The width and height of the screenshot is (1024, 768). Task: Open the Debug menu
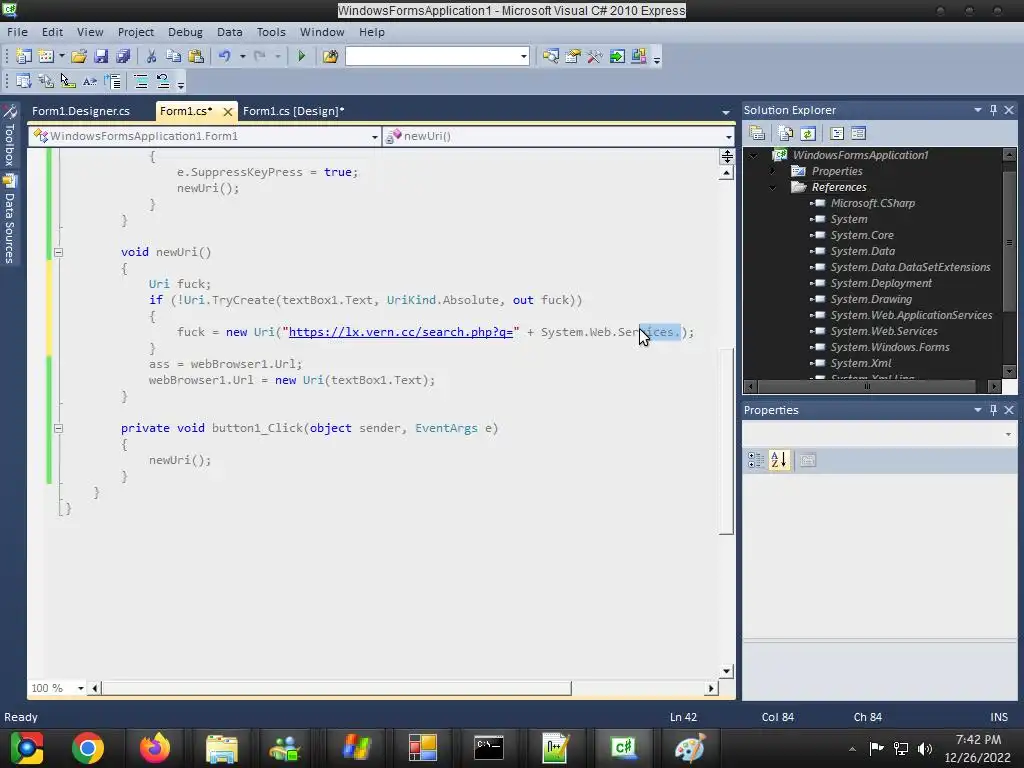185,32
